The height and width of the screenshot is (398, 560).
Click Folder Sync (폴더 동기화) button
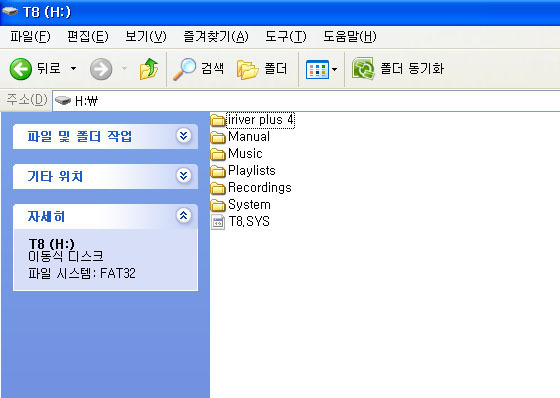[398, 69]
